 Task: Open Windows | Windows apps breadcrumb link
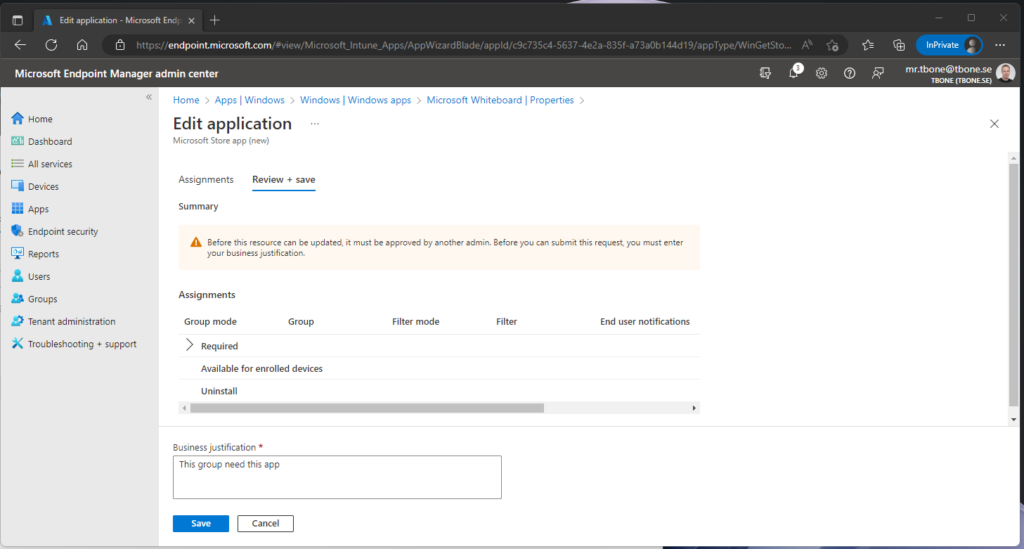355,100
